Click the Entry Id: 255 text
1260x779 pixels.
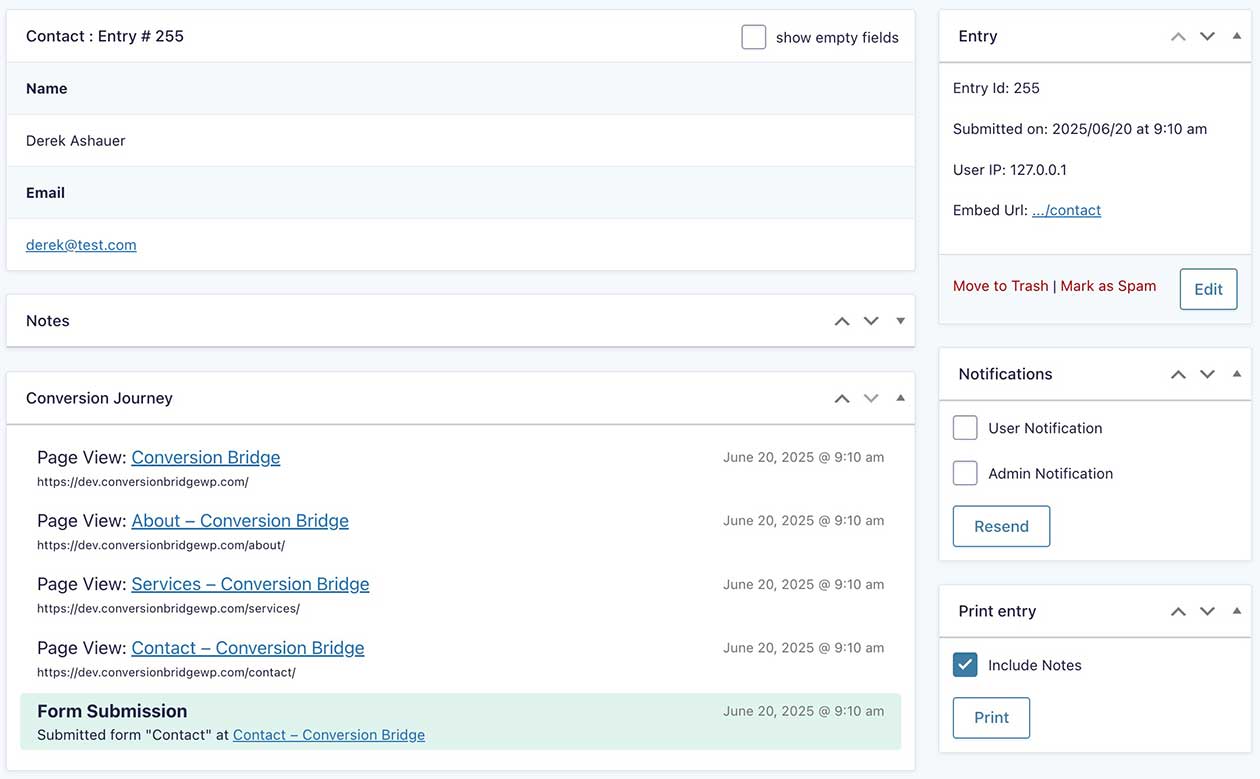tap(996, 88)
